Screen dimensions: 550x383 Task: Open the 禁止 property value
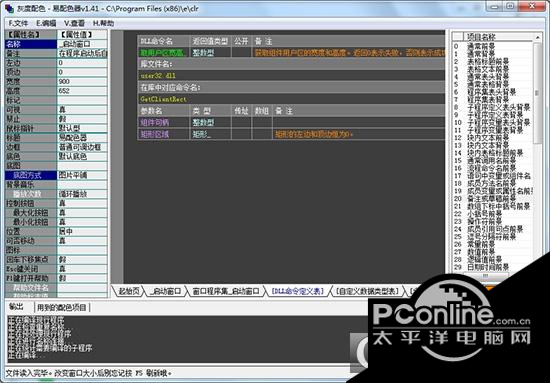tap(82, 119)
